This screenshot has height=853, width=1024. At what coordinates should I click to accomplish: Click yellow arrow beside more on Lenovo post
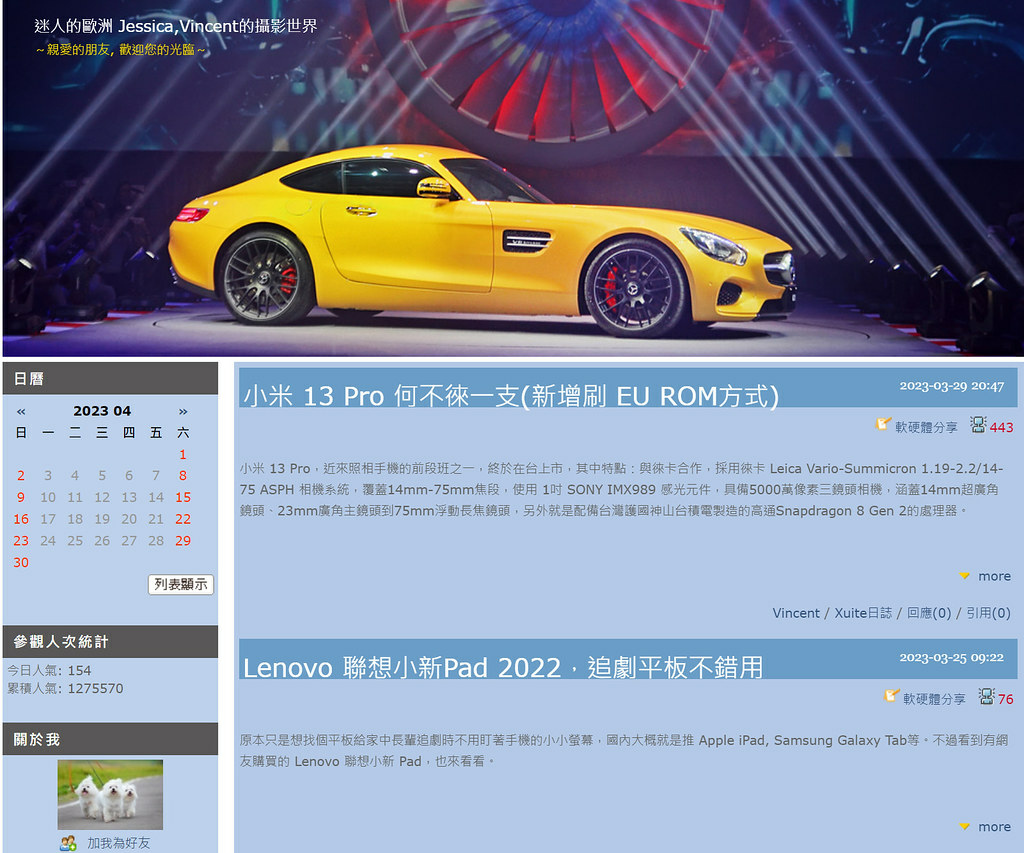point(964,827)
